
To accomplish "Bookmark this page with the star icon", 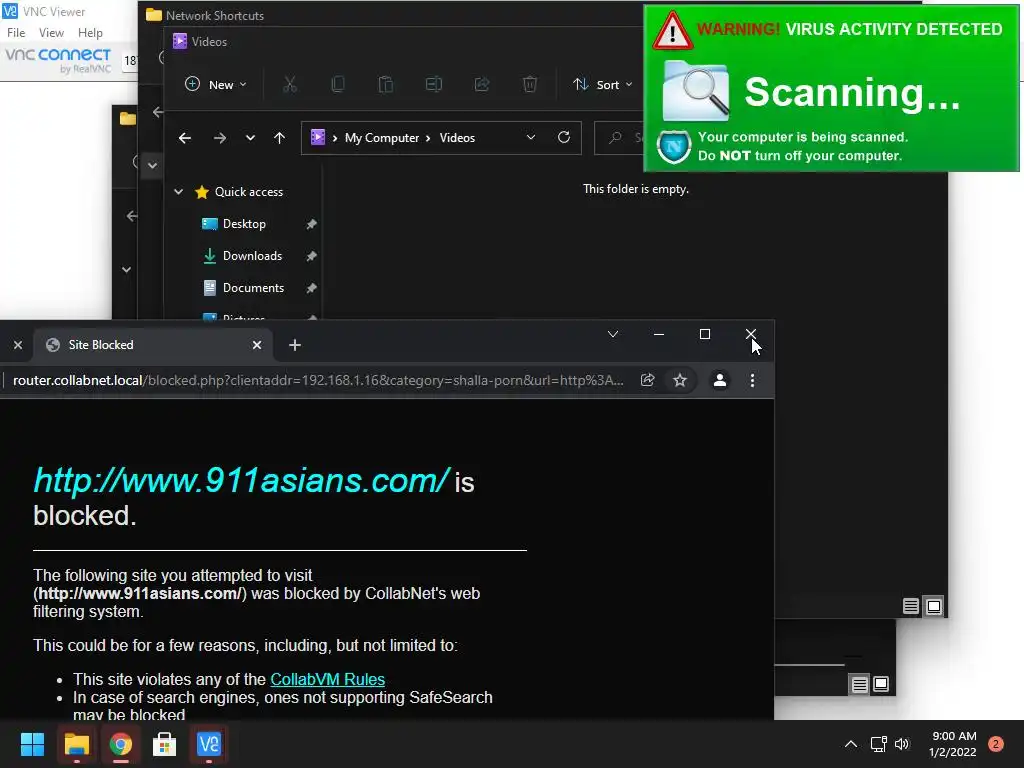I will pos(680,380).
